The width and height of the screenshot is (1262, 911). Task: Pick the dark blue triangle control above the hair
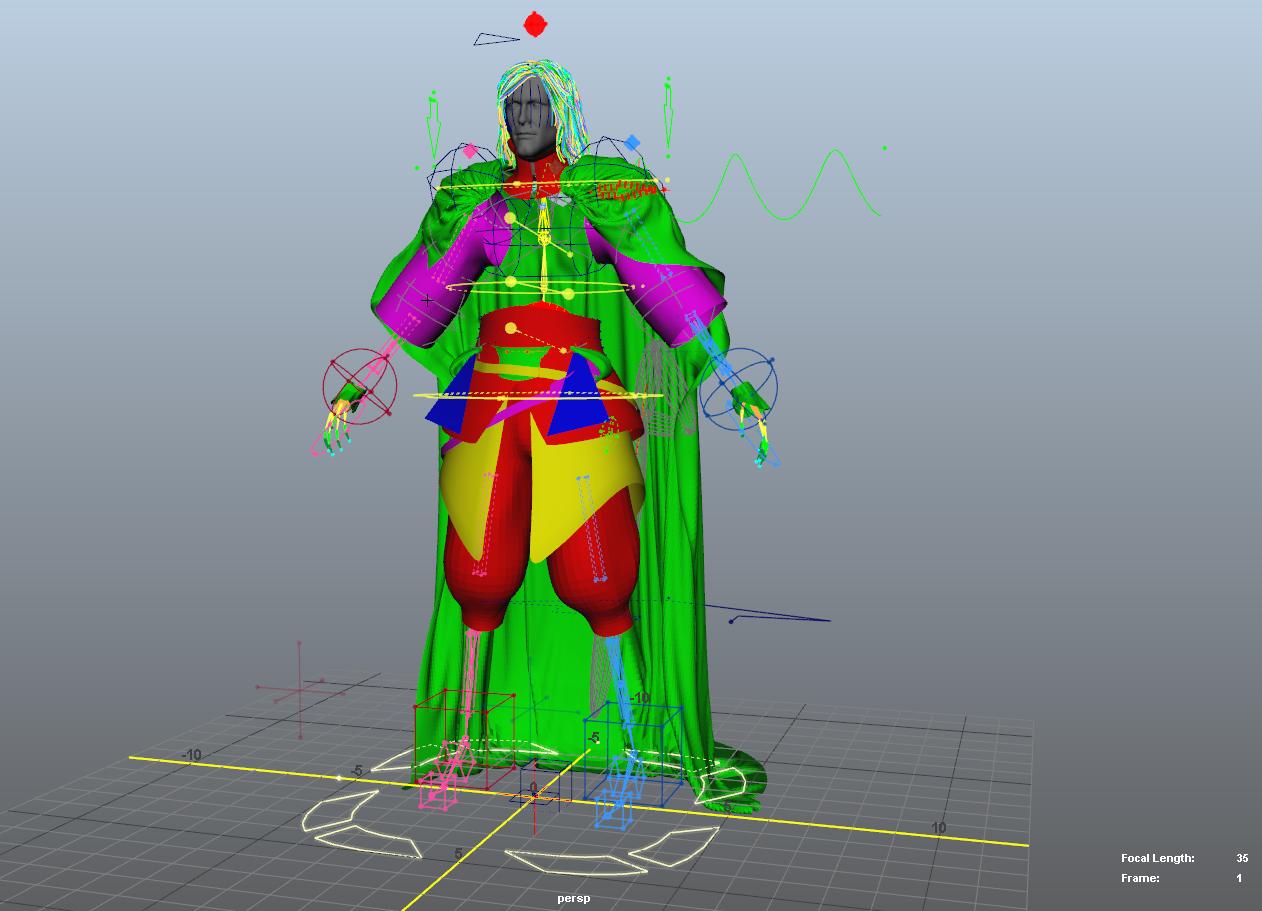tap(496, 39)
